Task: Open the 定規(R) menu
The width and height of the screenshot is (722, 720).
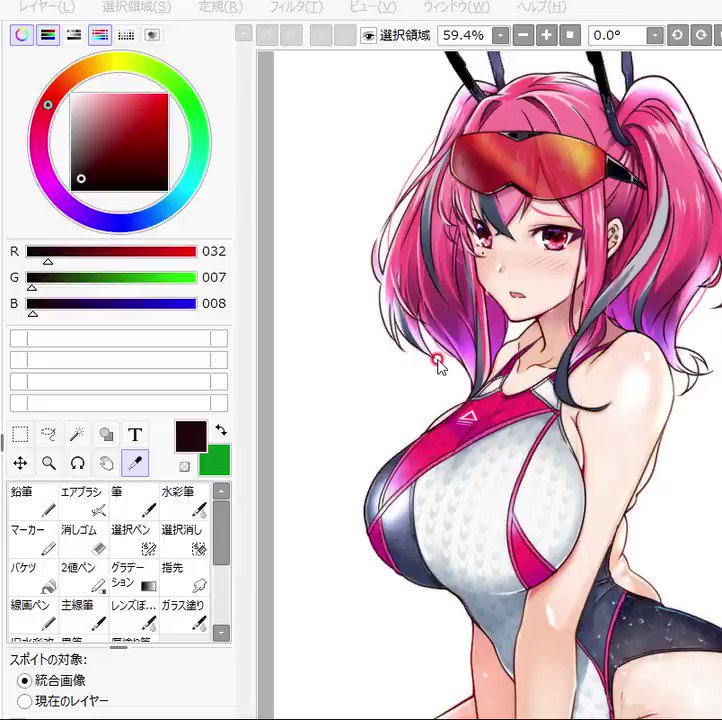Action: coord(221,7)
